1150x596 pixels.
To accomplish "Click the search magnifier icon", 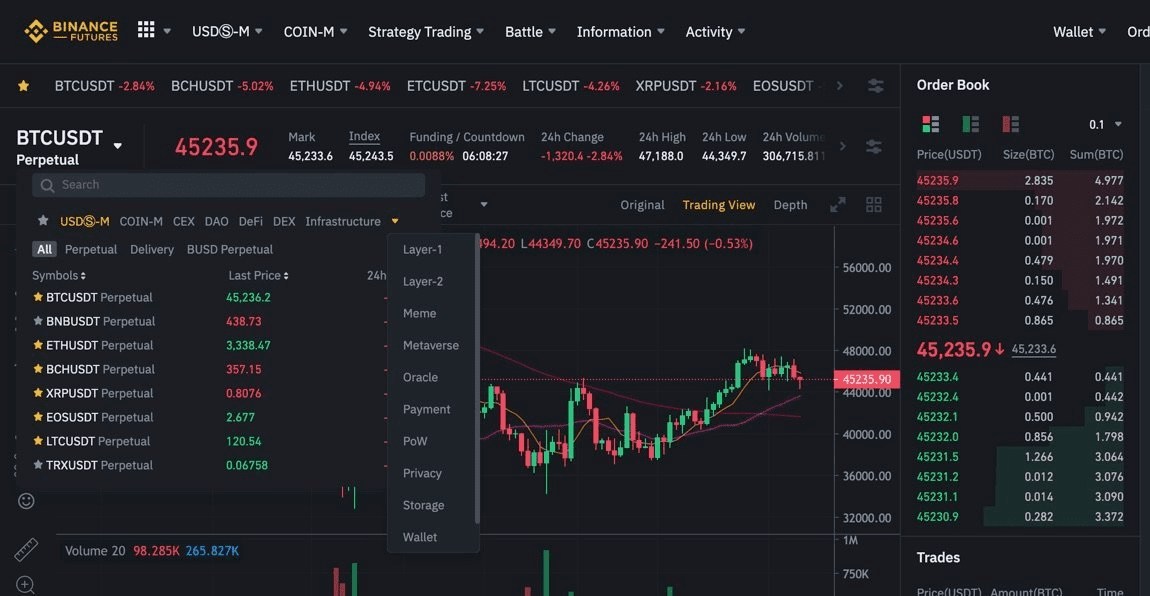I will coord(48,185).
